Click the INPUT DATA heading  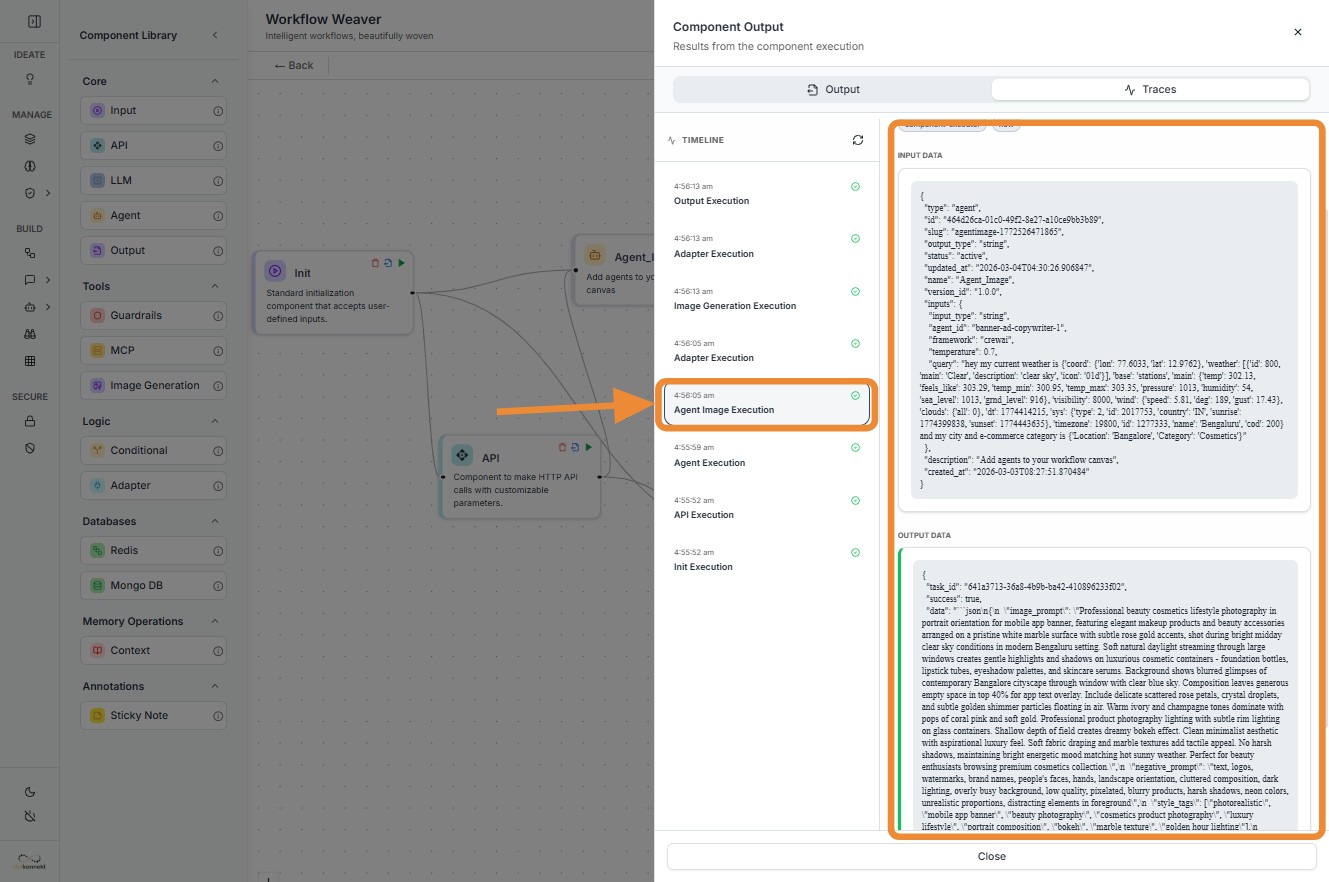(920, 156)
